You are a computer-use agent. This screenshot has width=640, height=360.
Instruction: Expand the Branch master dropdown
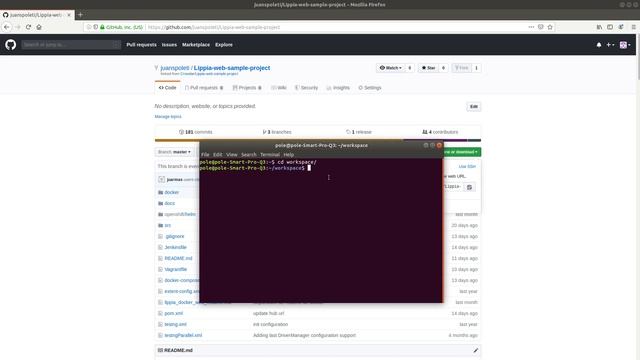(174, 152)
